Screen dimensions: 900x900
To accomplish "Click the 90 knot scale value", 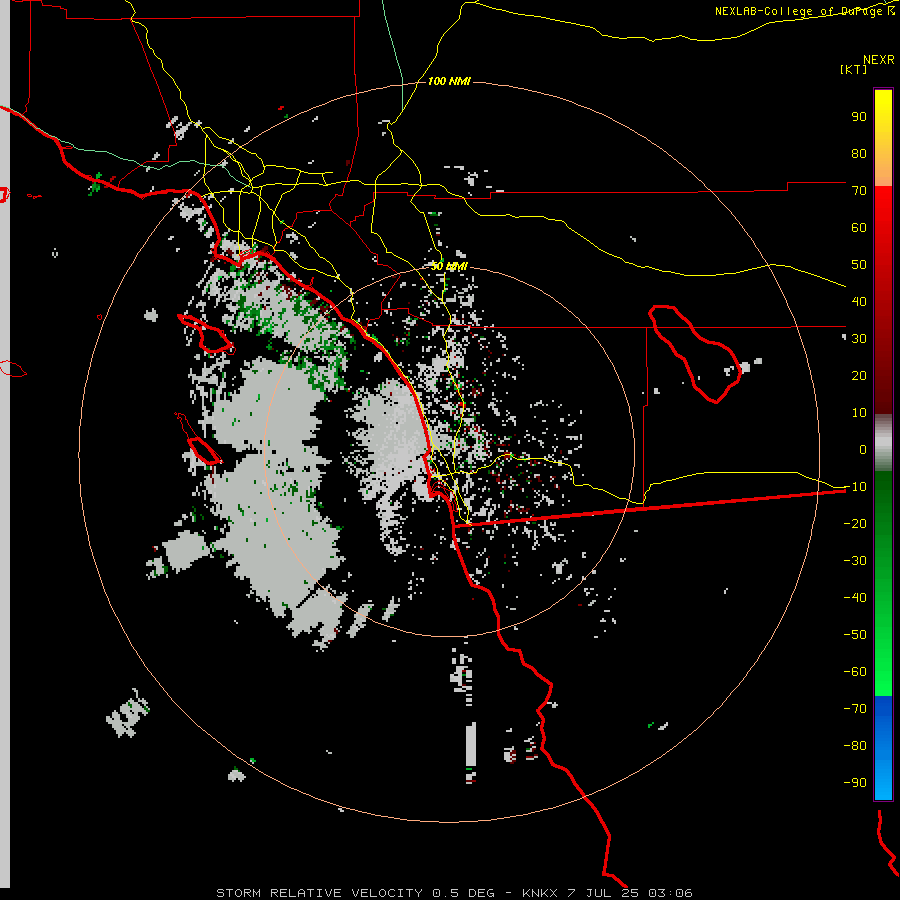I will coord(859,117).
